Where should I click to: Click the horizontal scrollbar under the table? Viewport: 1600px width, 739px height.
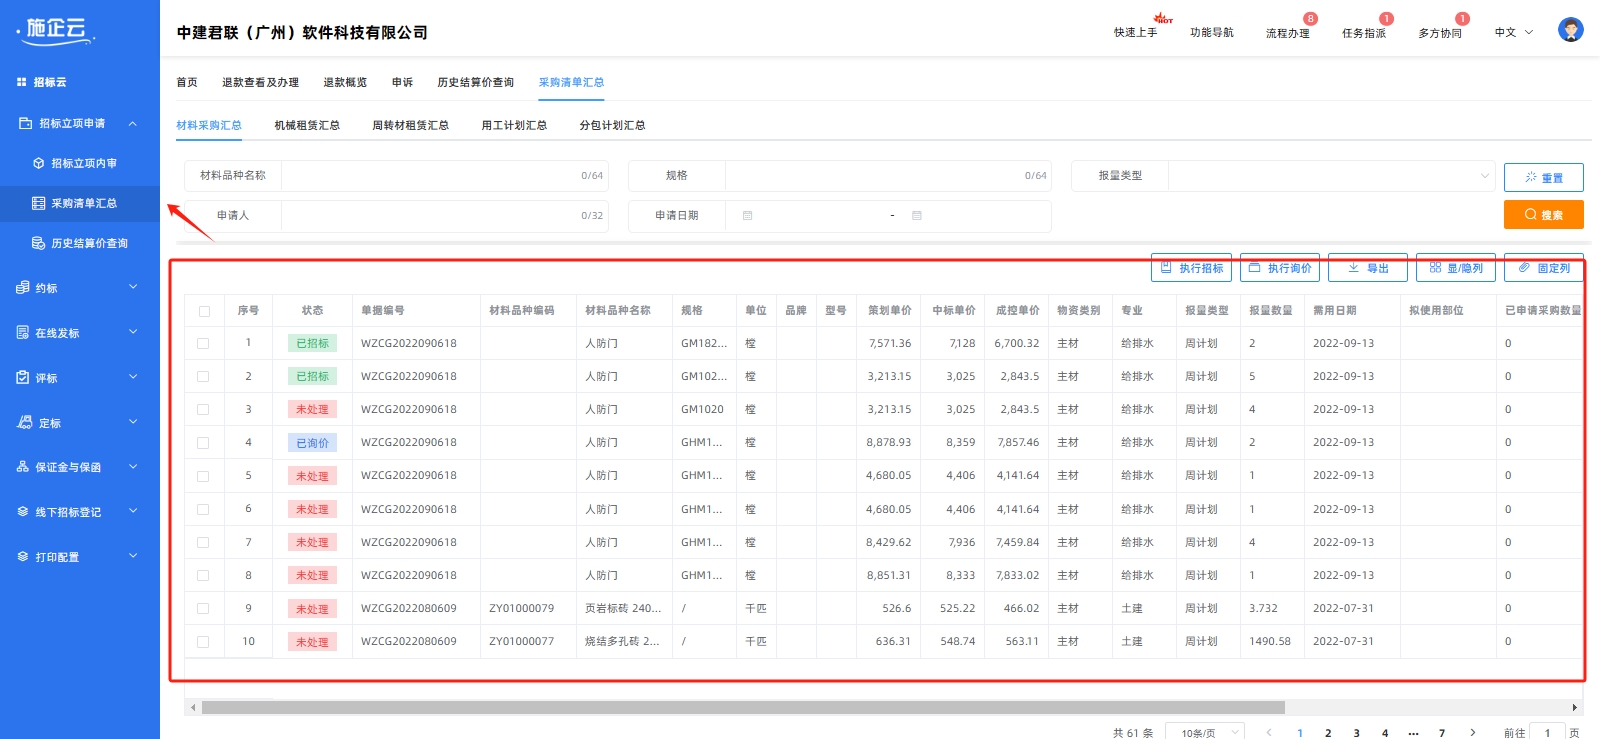[742, 707]
